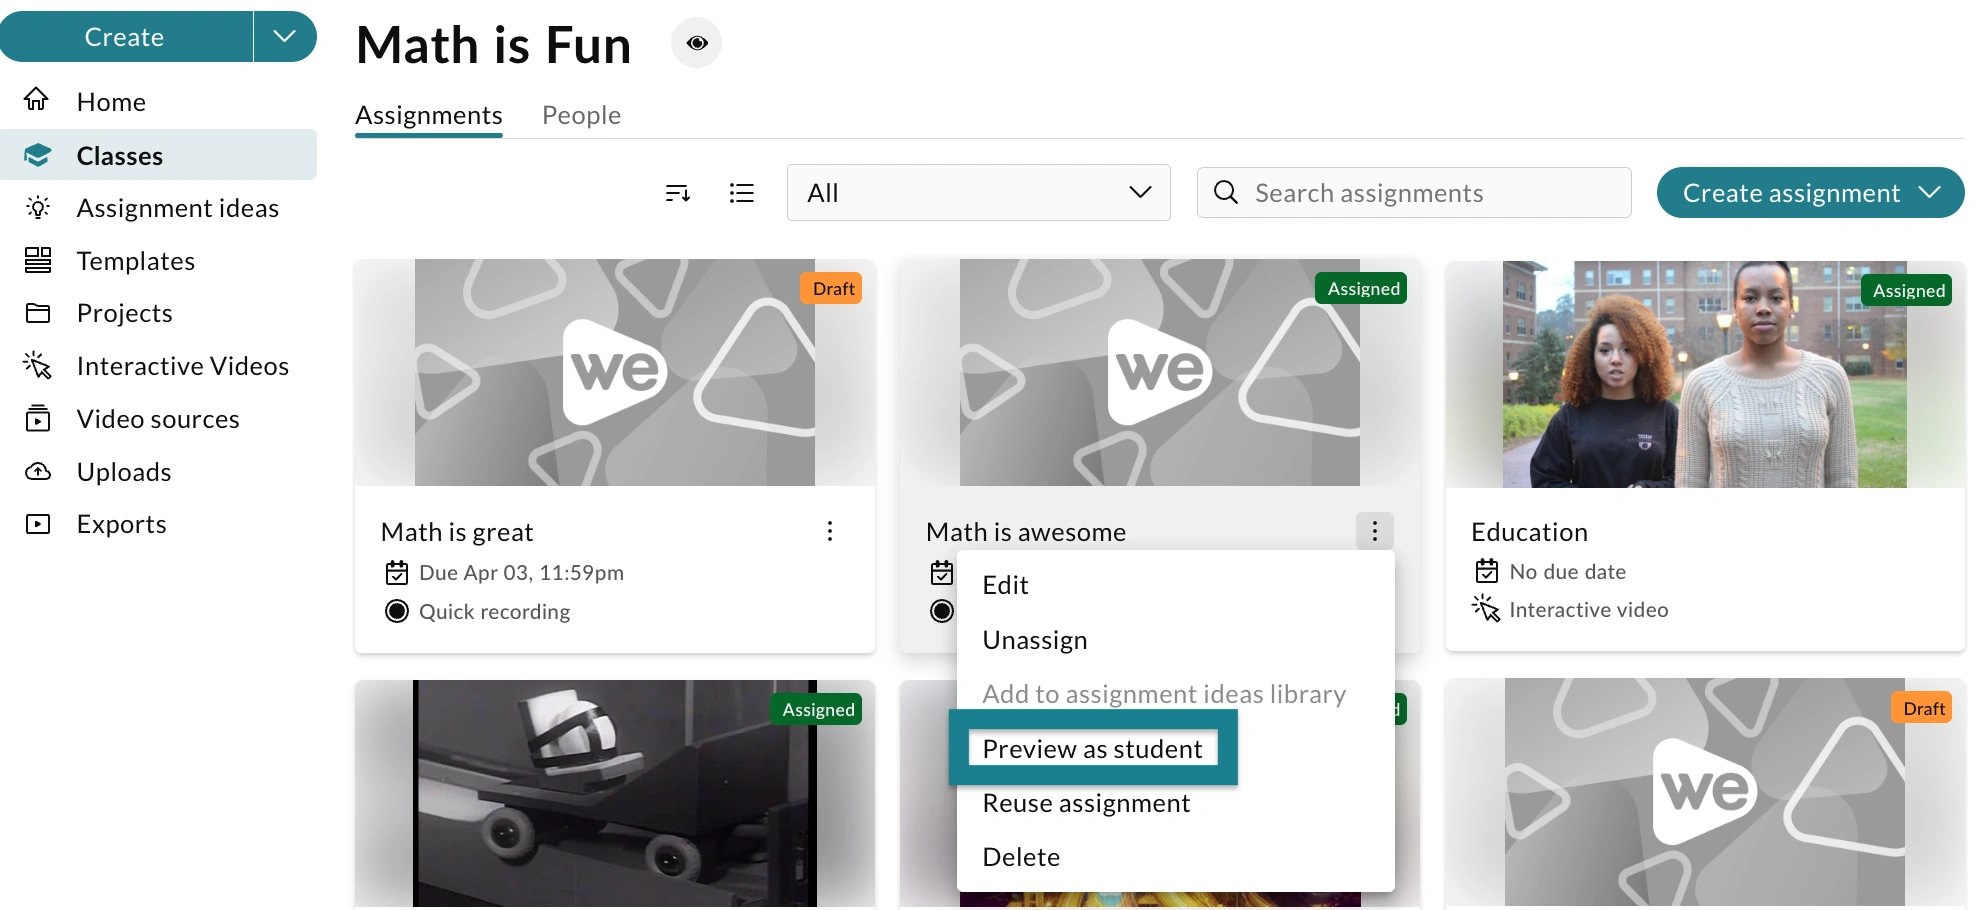Switch to list view icon
The width and height of the screenshot is (1983, 910).
pos(742,193)
